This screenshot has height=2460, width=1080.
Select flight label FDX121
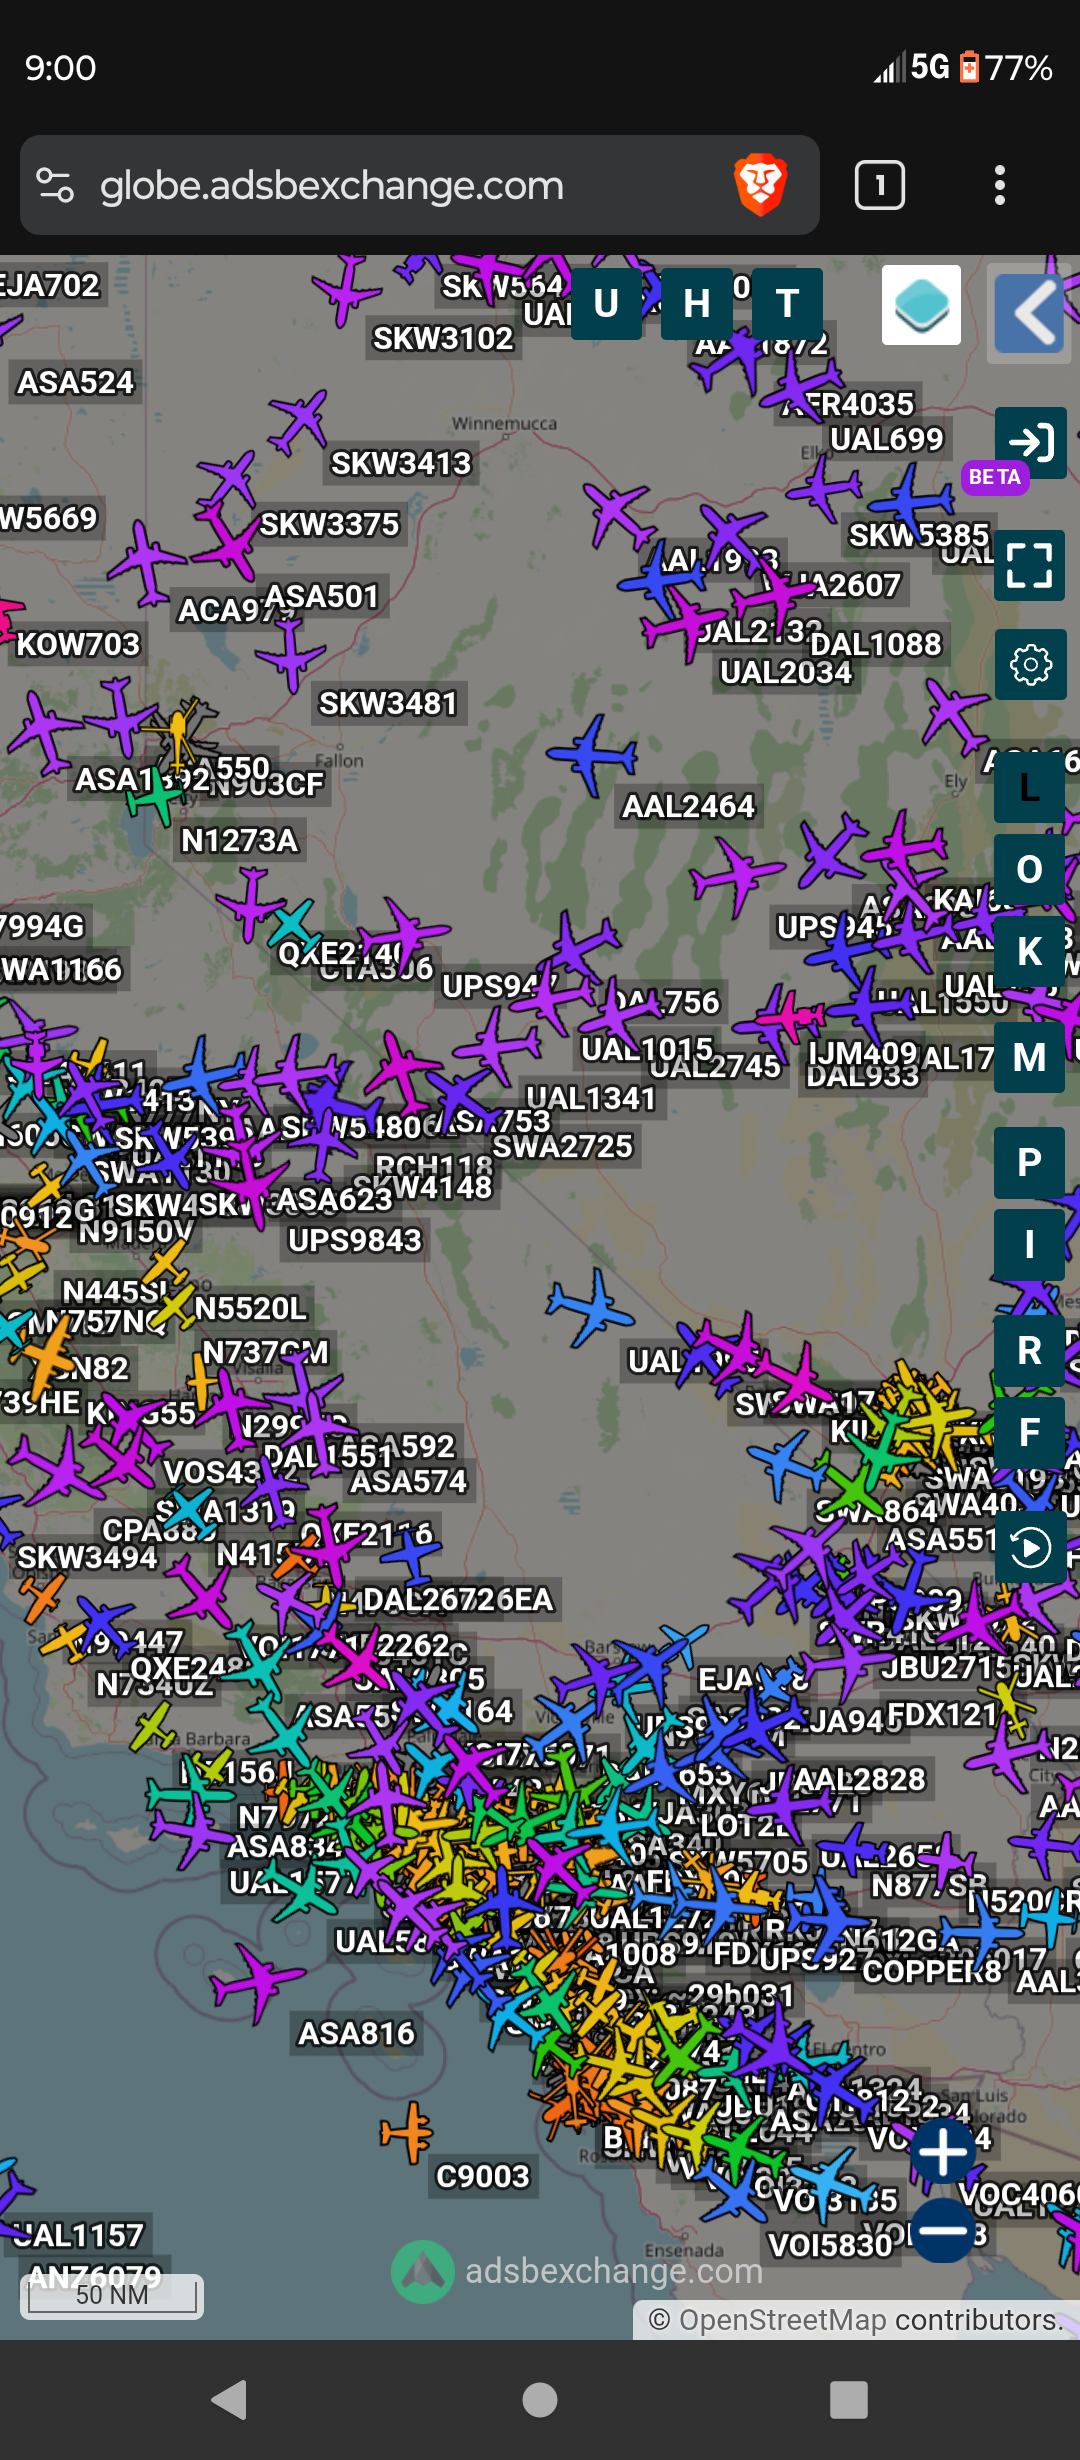[x=944, y=1715]
